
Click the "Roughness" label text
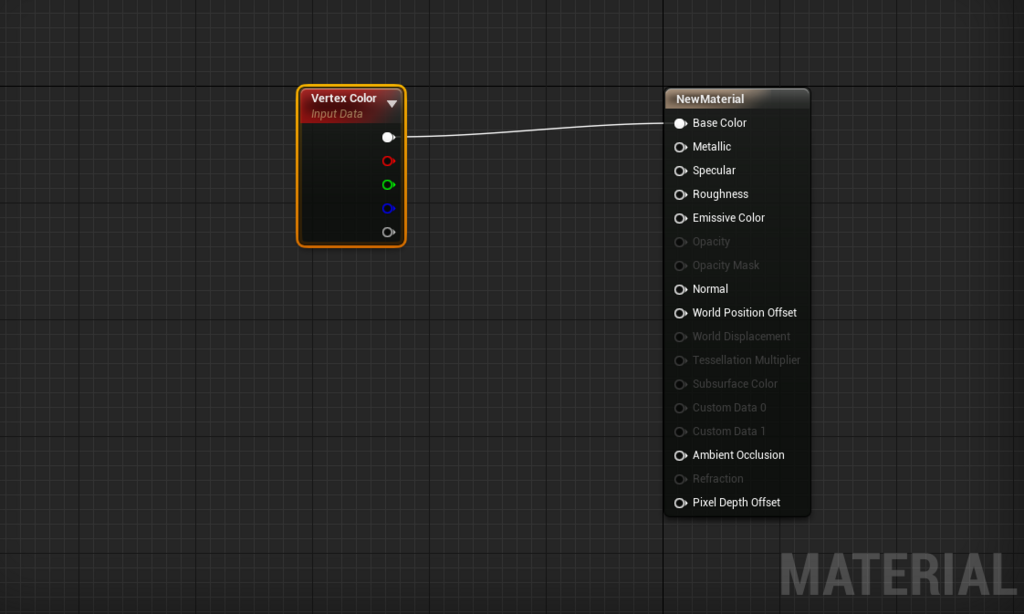pyautogui.click(x=720, y=194)
